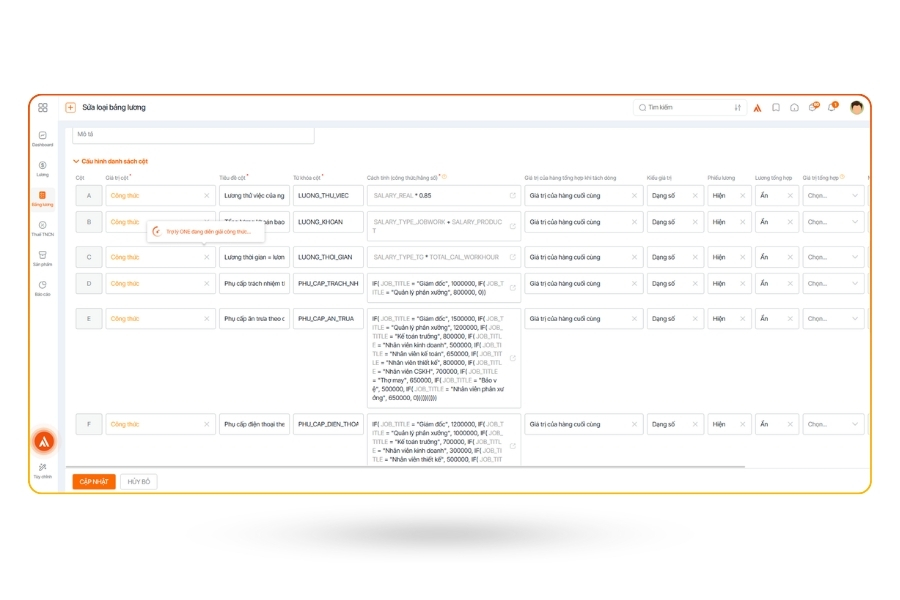Screen dimensions: 900x600
Task: Open formula editor icon for PHU_CAP_AN_TRUA formula
Action: point(513,358)
